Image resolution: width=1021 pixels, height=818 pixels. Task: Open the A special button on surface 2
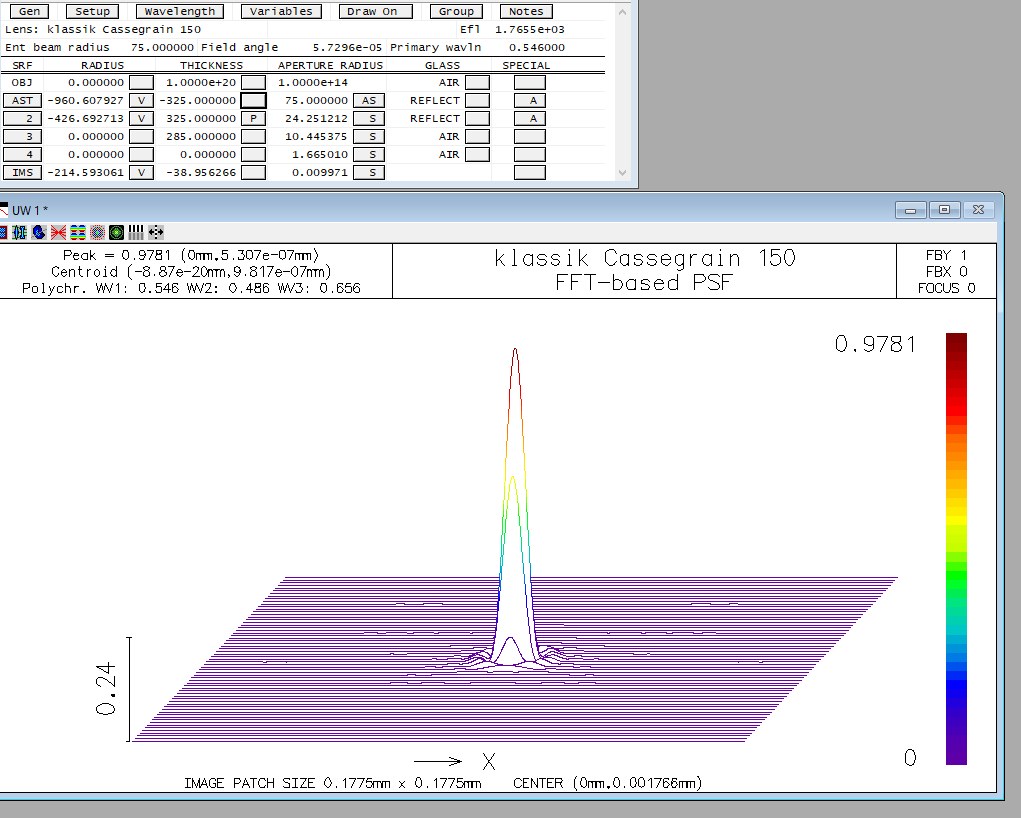(530, 119)
